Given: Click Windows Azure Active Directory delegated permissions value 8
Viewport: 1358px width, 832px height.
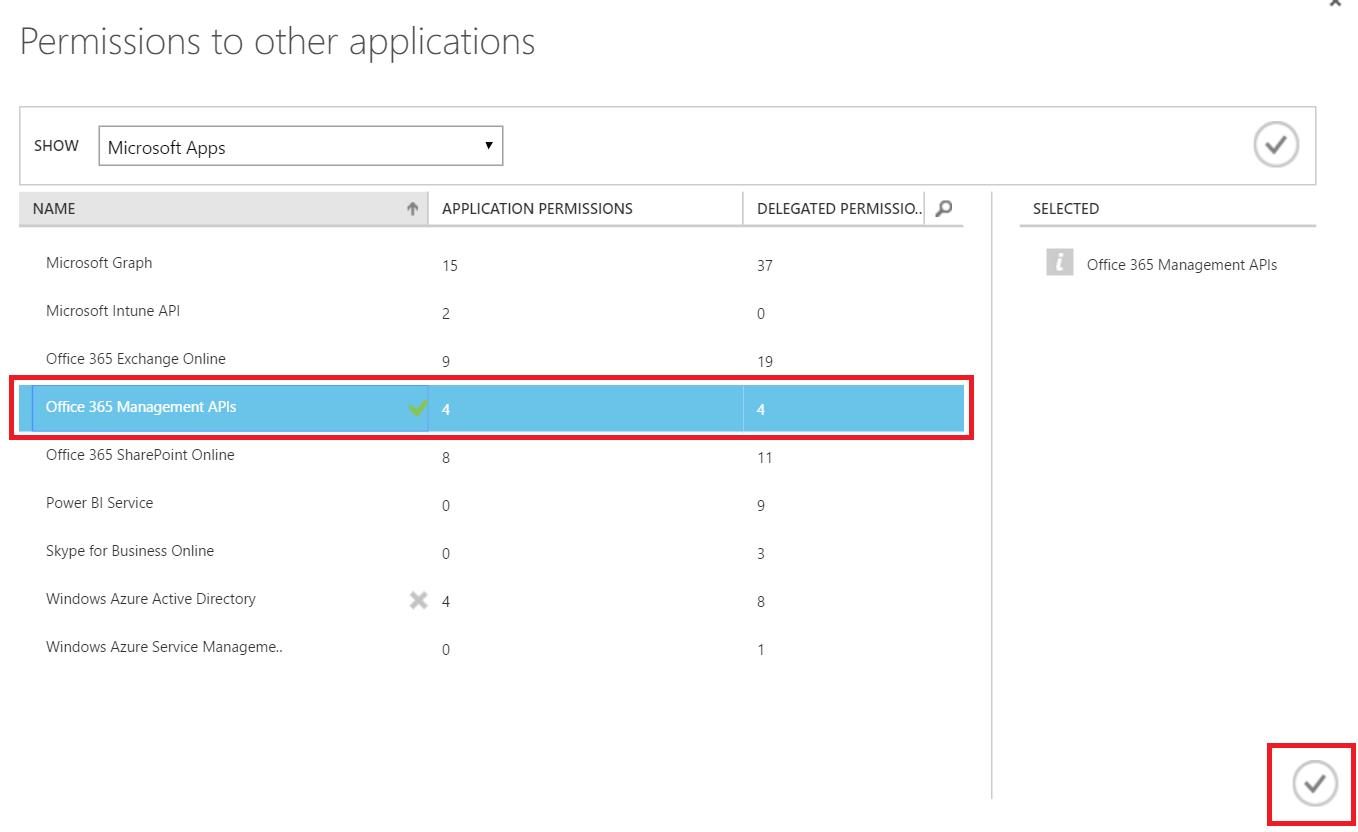Looking at the screenshot, I should [x=761, y=602].
